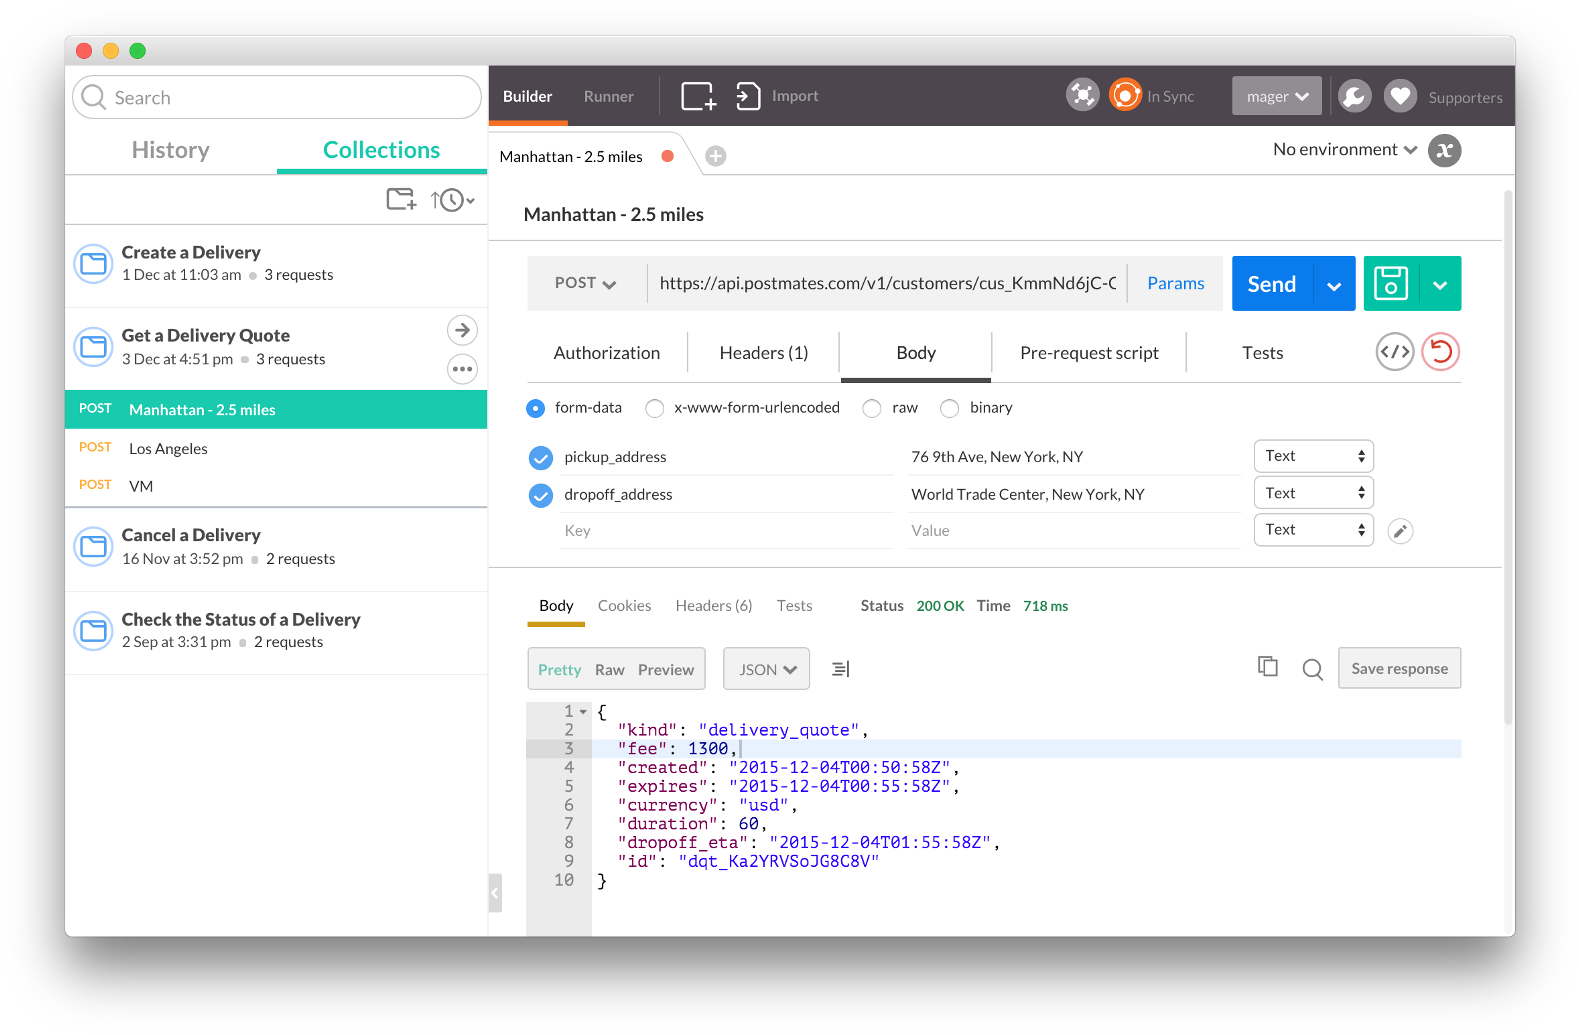The image size is (1579, 1035).
Task: Search within the response icon
Action: point(1313,669)
